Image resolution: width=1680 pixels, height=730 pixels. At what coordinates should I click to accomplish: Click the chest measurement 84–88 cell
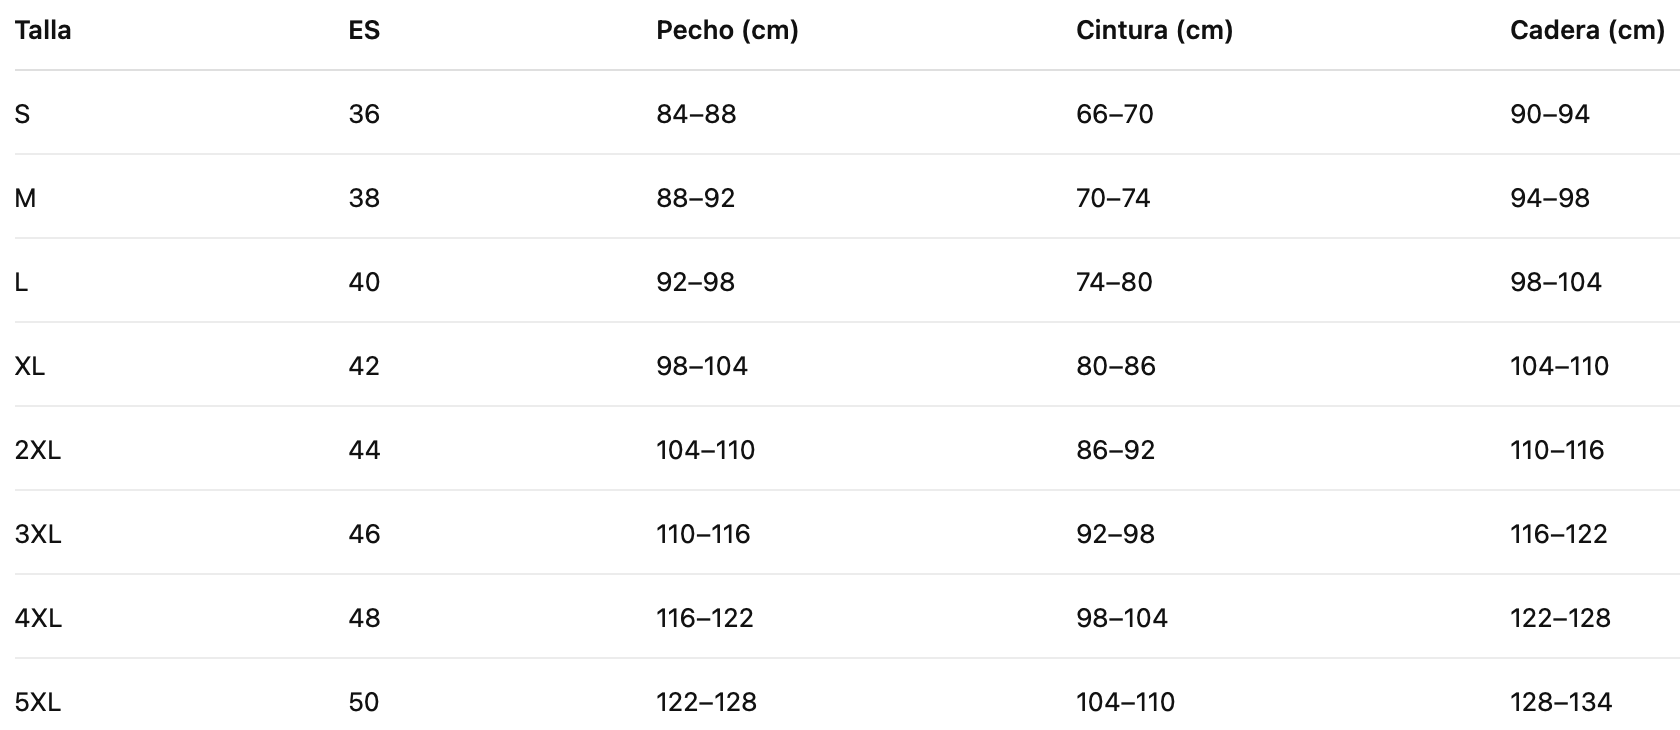point(696,115)
